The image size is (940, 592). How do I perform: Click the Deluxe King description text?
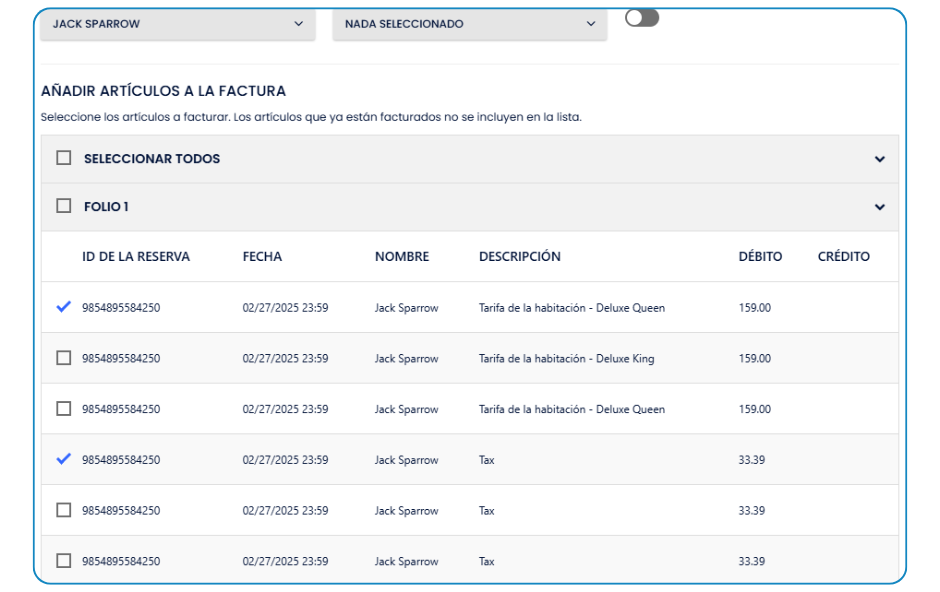pos(566,359)
